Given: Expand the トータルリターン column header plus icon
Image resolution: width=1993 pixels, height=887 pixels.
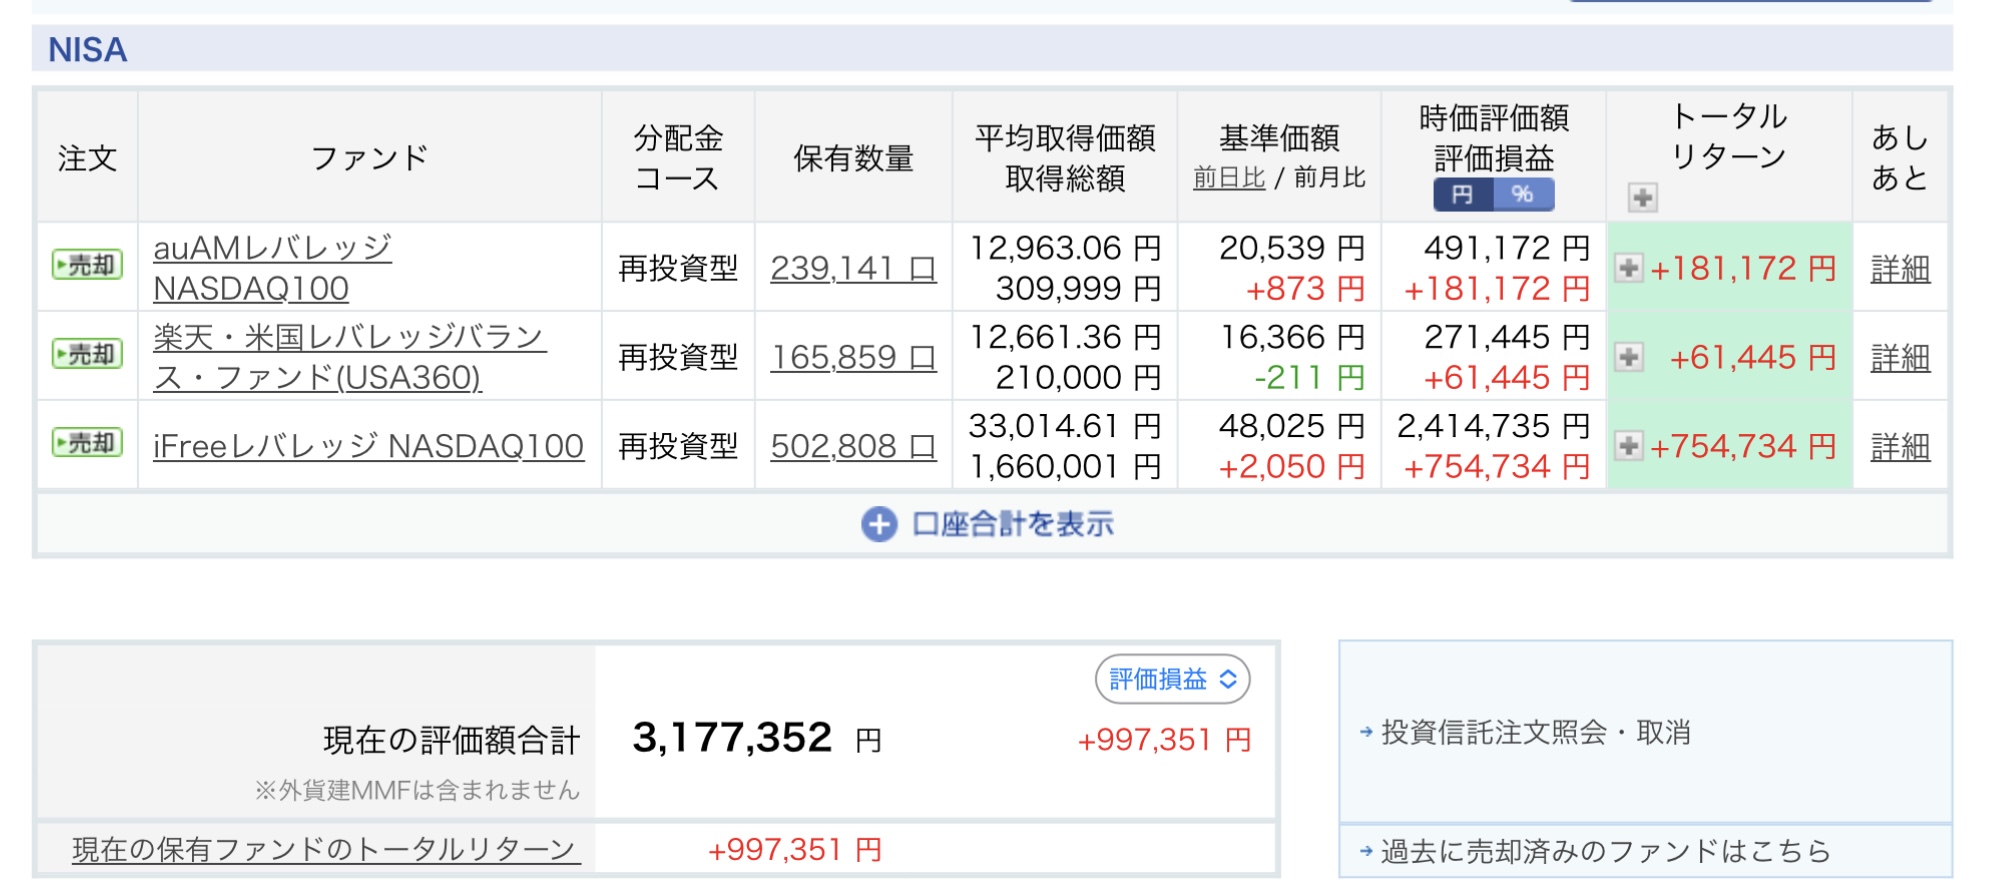Looking at the screenshot, I should pos(1642,197).
